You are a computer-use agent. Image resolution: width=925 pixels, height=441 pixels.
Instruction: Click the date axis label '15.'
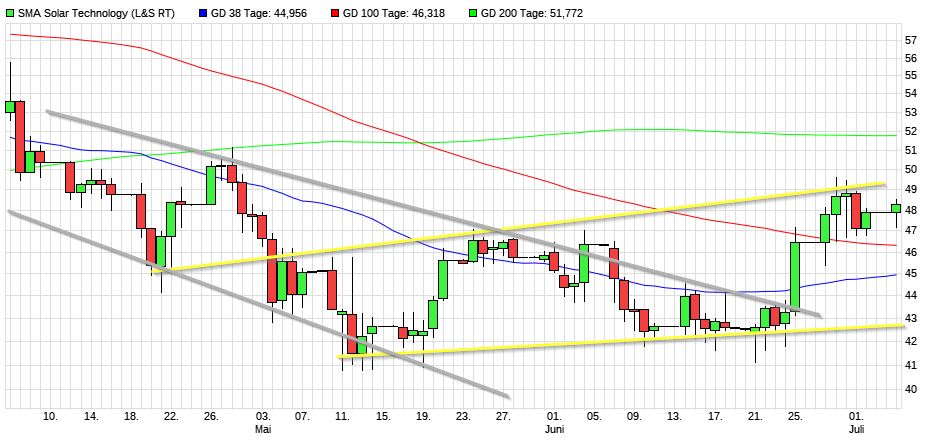coord(382,417)
